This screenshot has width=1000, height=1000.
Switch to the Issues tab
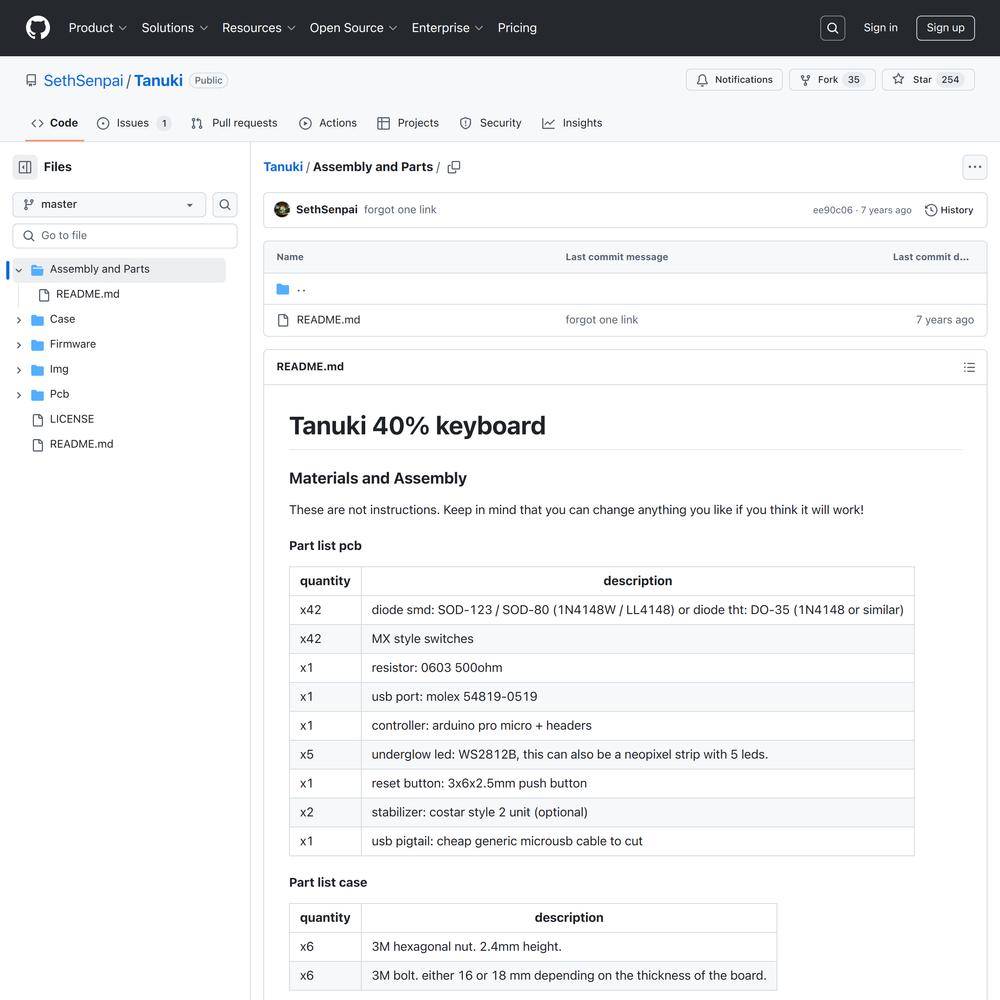click(133, 123)
